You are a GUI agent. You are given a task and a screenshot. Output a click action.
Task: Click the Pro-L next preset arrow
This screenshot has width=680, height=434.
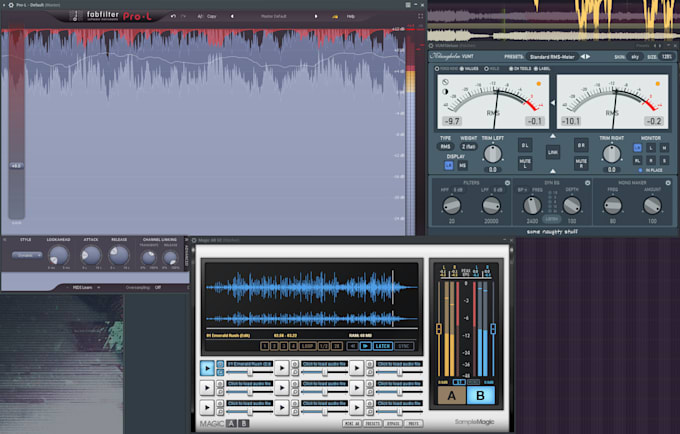coord(318,17)
